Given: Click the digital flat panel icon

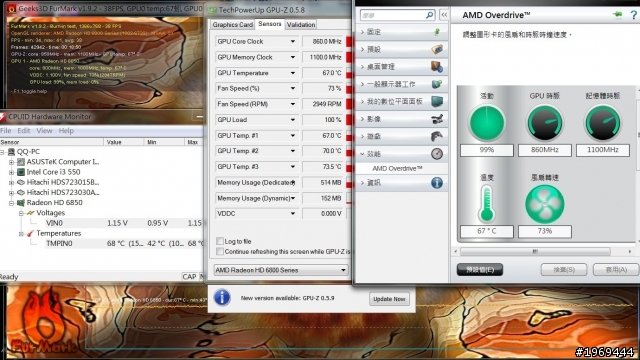Looking at the screenshot, I should click(437, 101).
